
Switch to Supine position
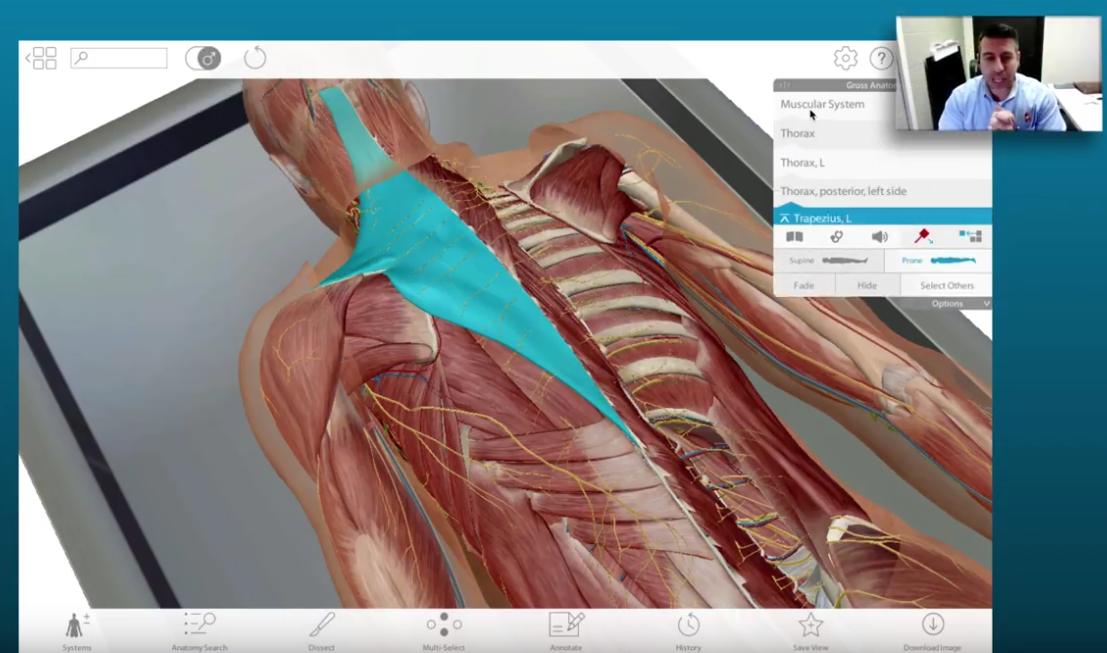point(830,260)
